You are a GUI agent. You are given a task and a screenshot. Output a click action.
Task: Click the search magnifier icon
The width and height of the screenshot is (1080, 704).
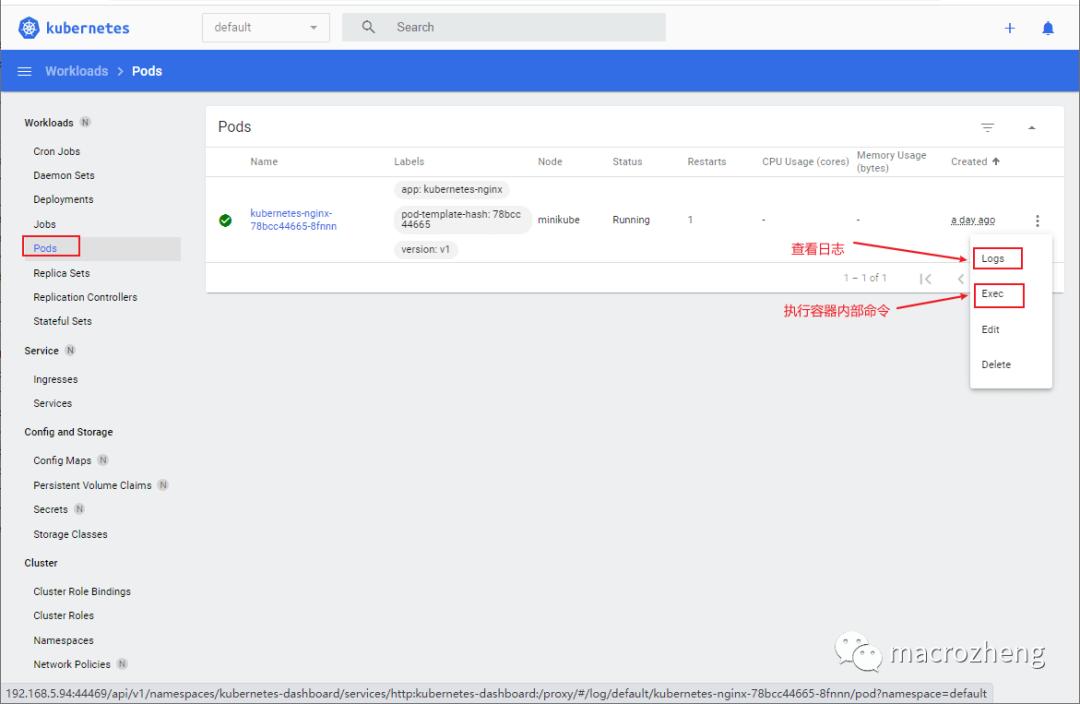coord(370,27)
